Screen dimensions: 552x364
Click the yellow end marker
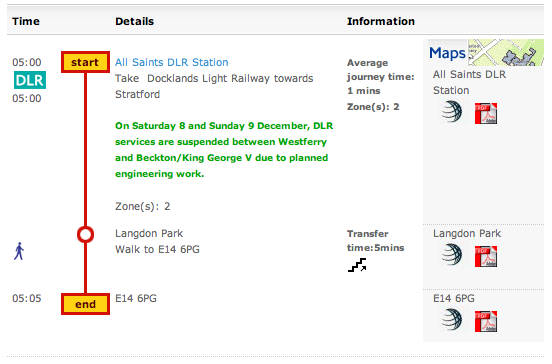coord(85,304)
